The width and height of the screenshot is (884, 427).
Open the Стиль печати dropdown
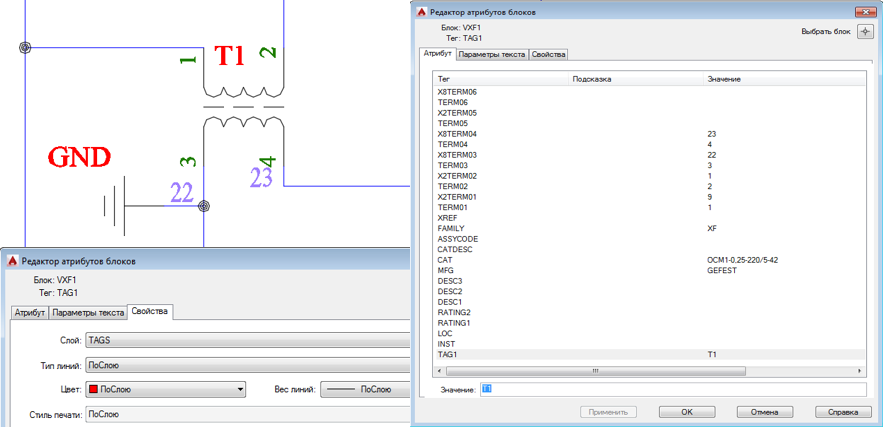[247, 414]
